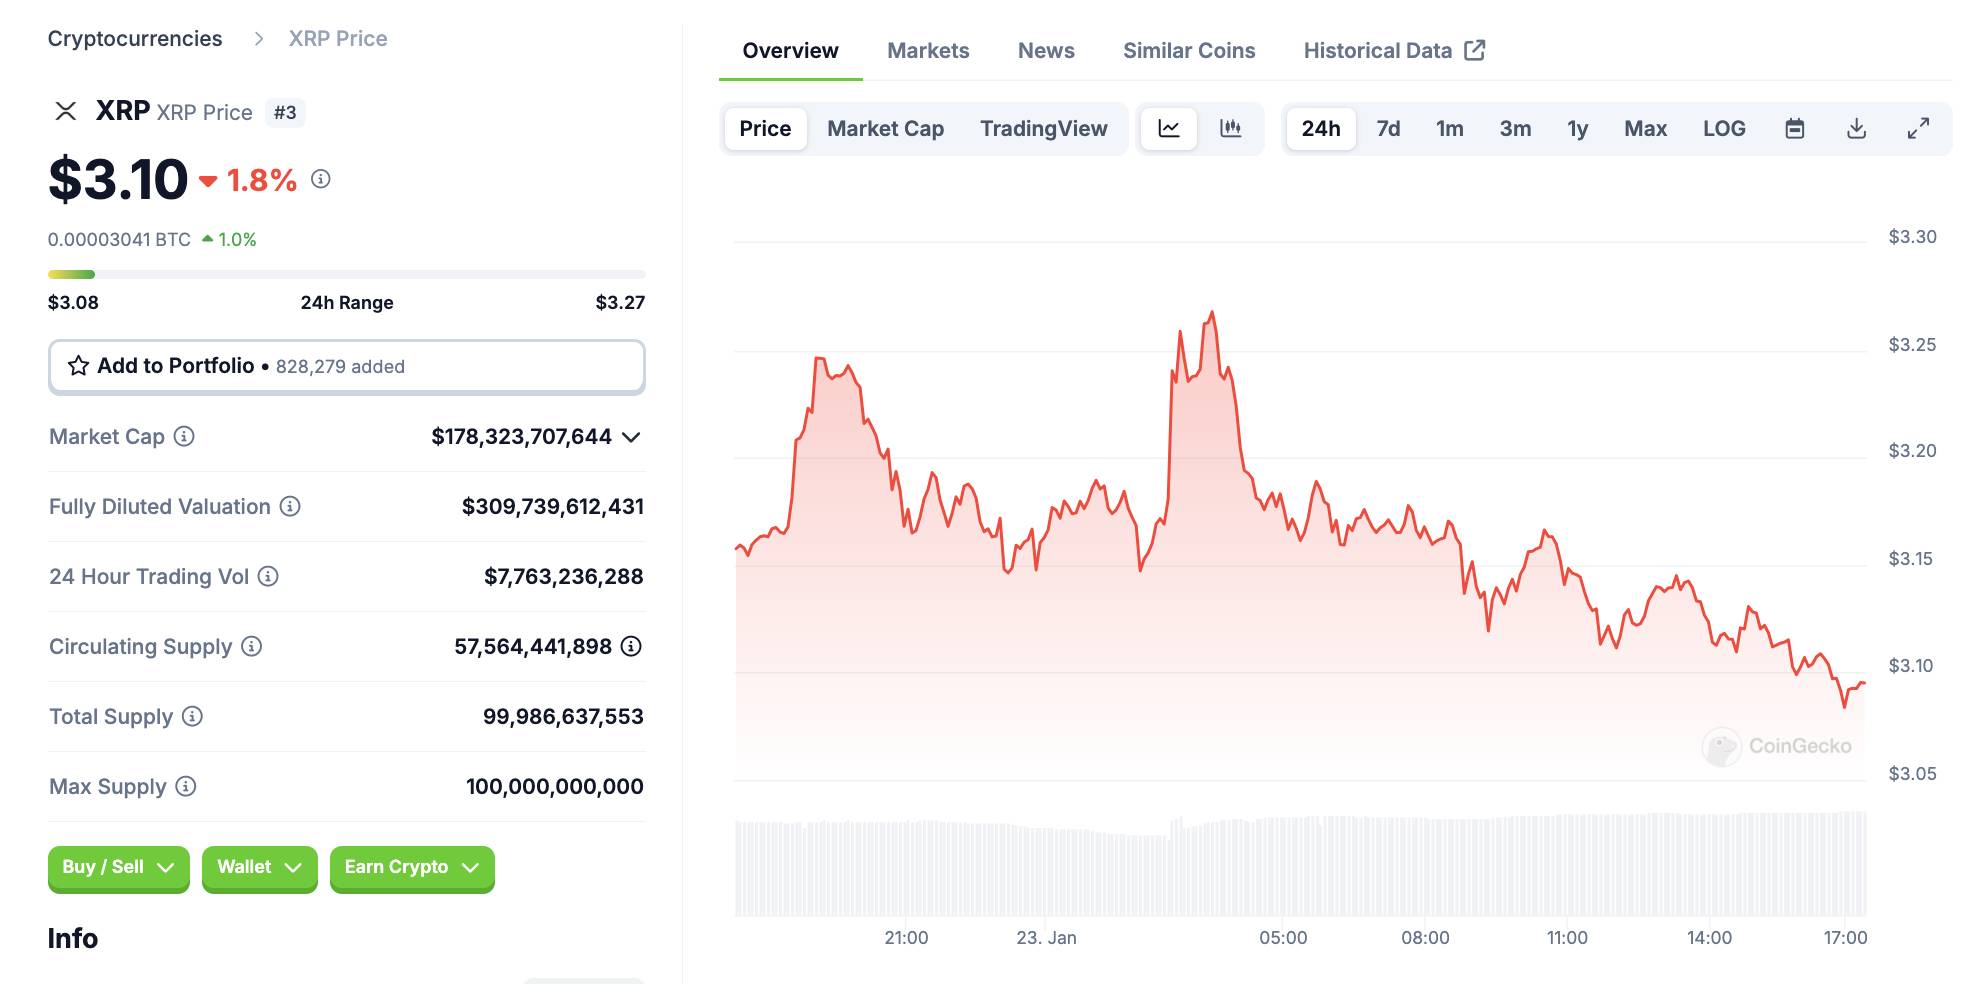Expand the Market Cap value chevron
Screen dimensions: 1982x984
[x=631, y=437]
